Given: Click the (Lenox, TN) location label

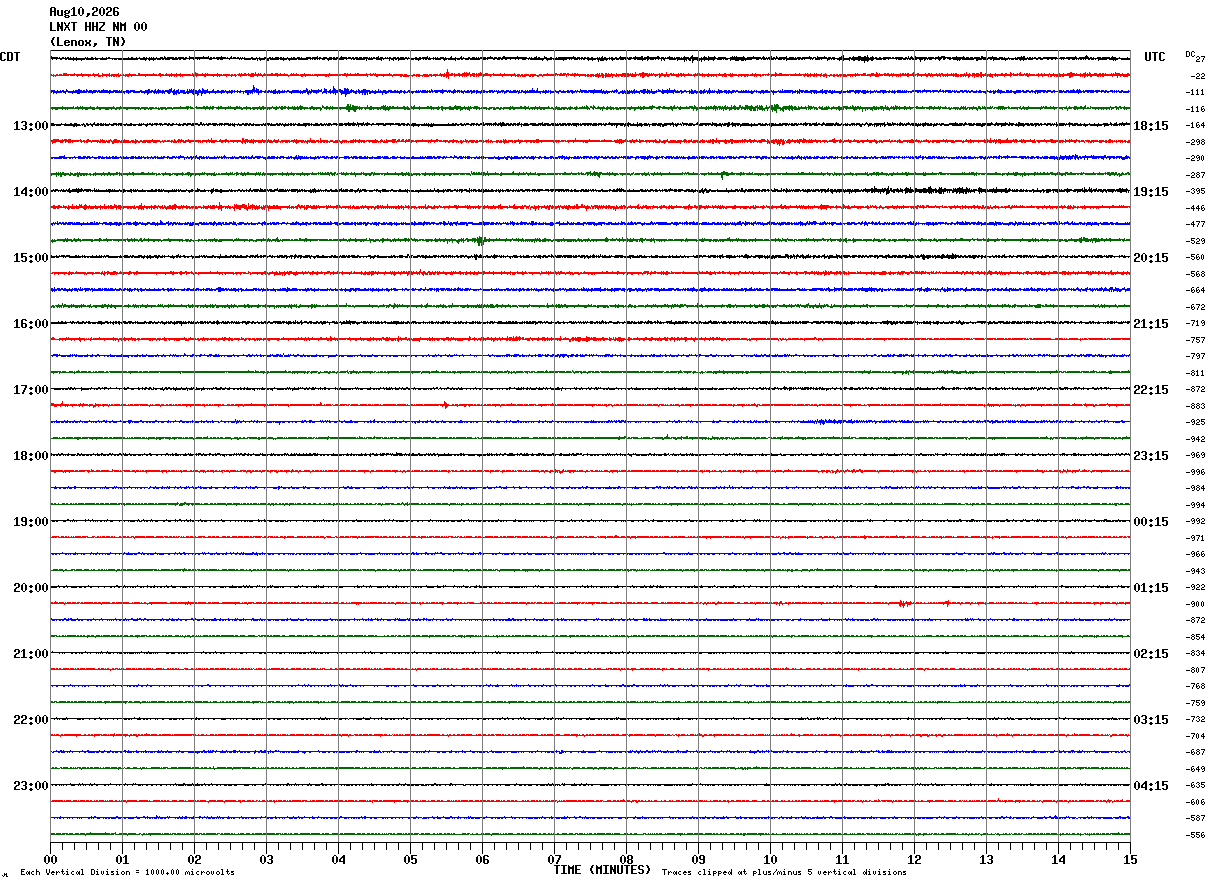Looking at the screenshot, I should tap(88, 42).
